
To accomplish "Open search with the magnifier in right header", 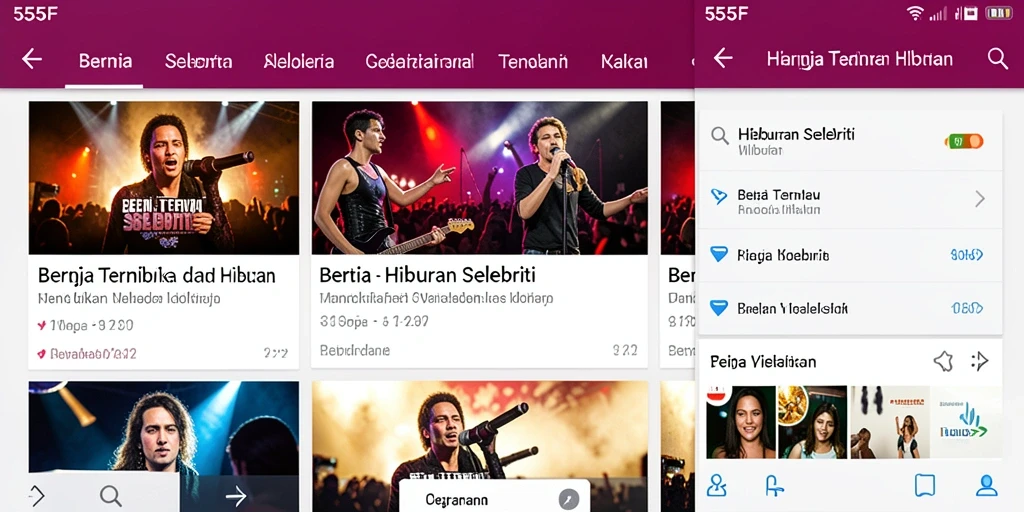I will pyautogui.click(x=998, y=59).
